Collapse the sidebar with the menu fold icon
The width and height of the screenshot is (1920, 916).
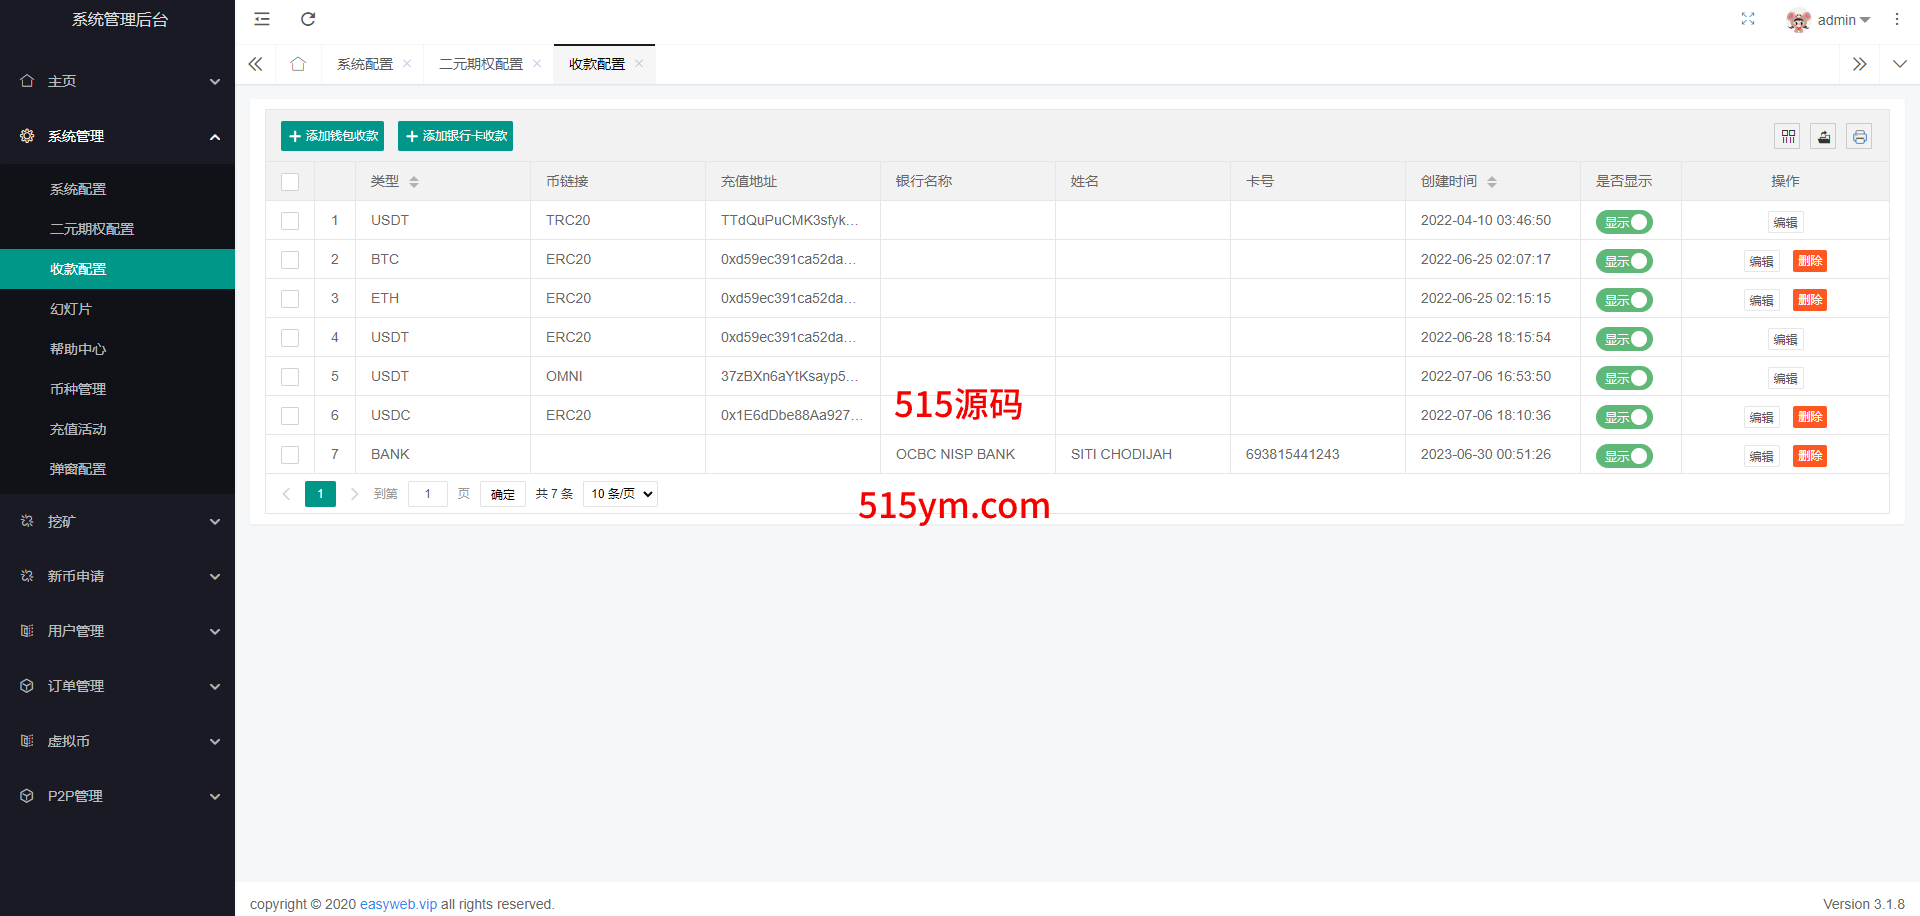click(x=262, y=19)
